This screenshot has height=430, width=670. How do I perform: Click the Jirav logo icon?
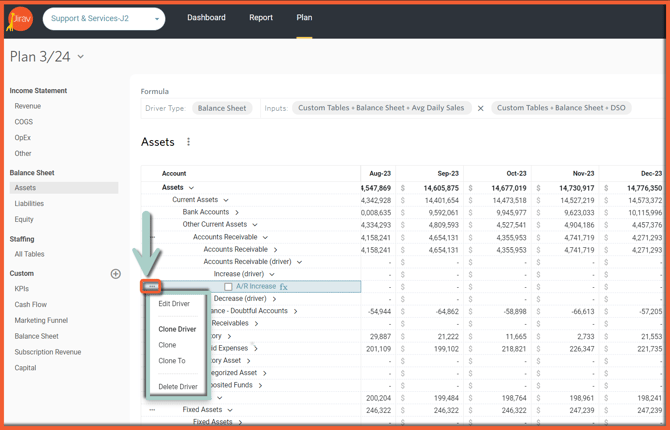point(20,18)
